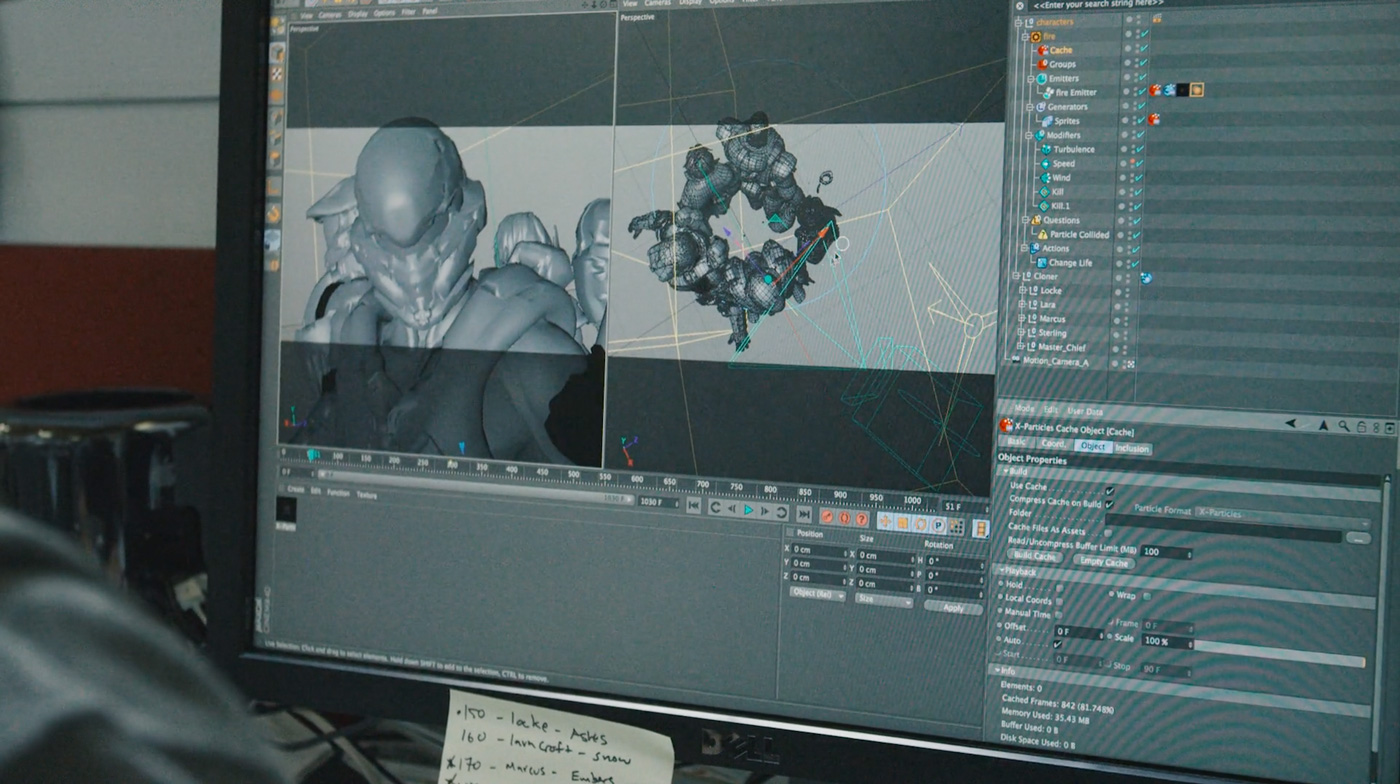This screenshot has width=1400, height=784.
Task: Click the Sprites row's red tag icon
Action: pos(1154,119)
